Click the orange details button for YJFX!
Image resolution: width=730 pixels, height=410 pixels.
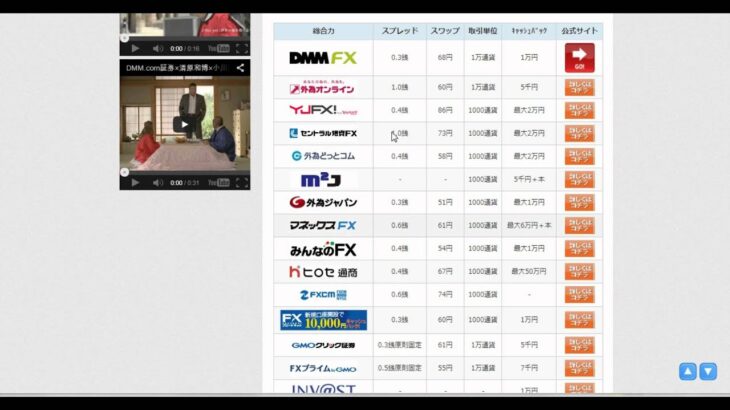click(578, 110)
